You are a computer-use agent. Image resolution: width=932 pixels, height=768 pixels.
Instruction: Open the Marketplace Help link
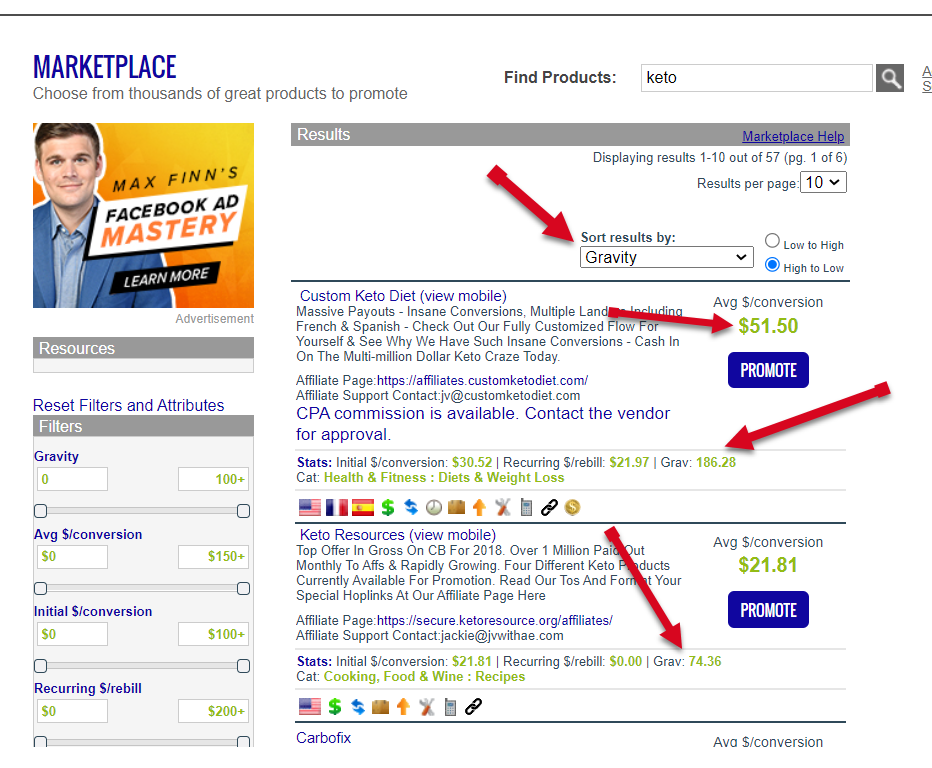point(793,136)
